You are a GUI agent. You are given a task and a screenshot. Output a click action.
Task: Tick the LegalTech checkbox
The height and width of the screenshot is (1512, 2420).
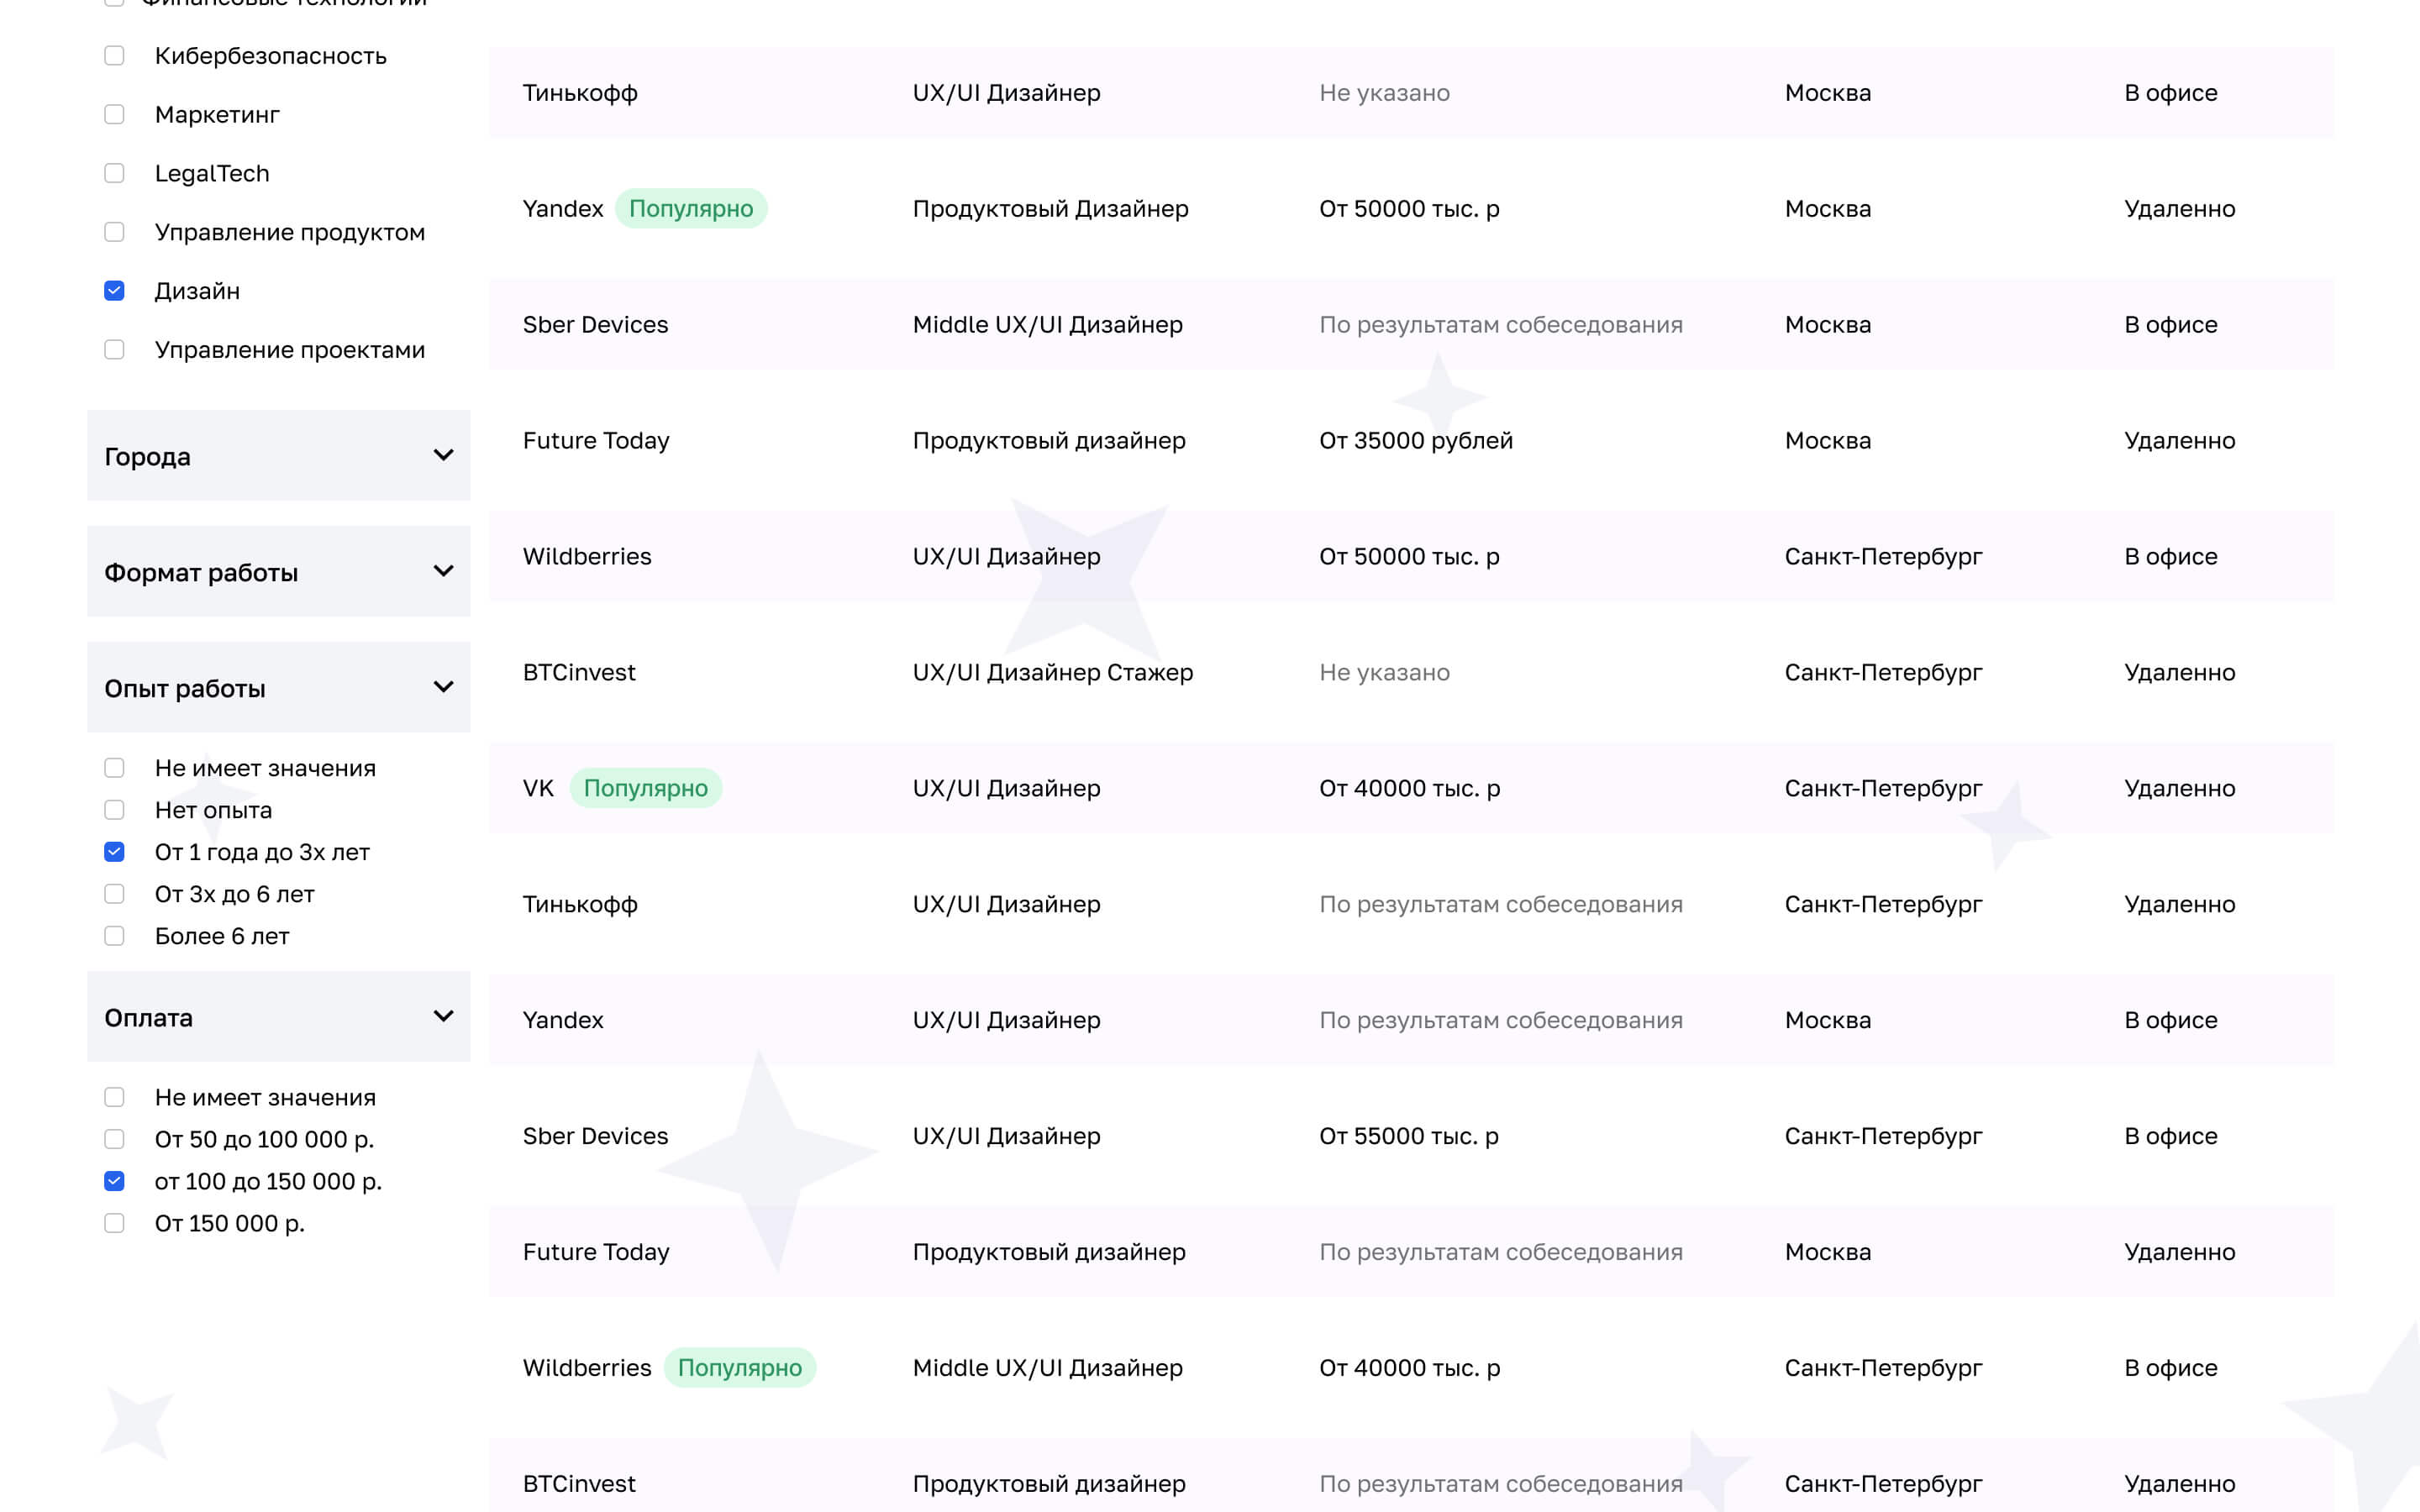115,174
